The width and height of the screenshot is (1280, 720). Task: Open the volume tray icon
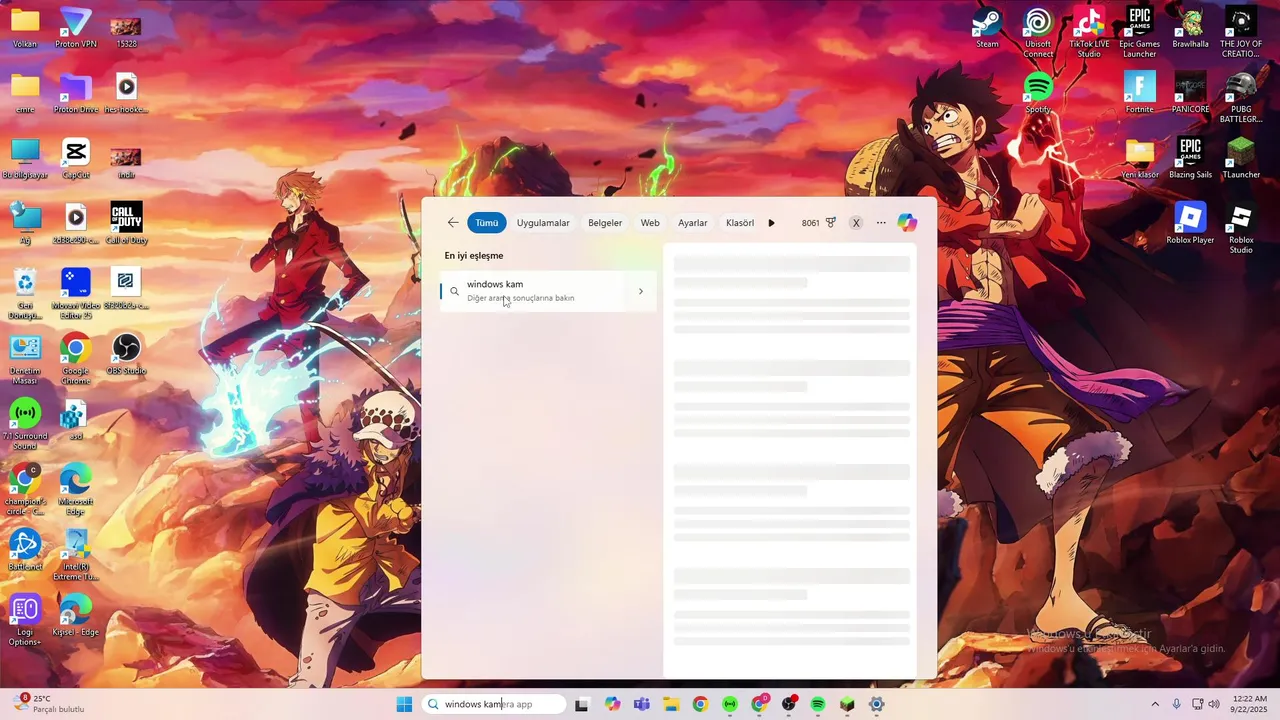coord(1214,704)
